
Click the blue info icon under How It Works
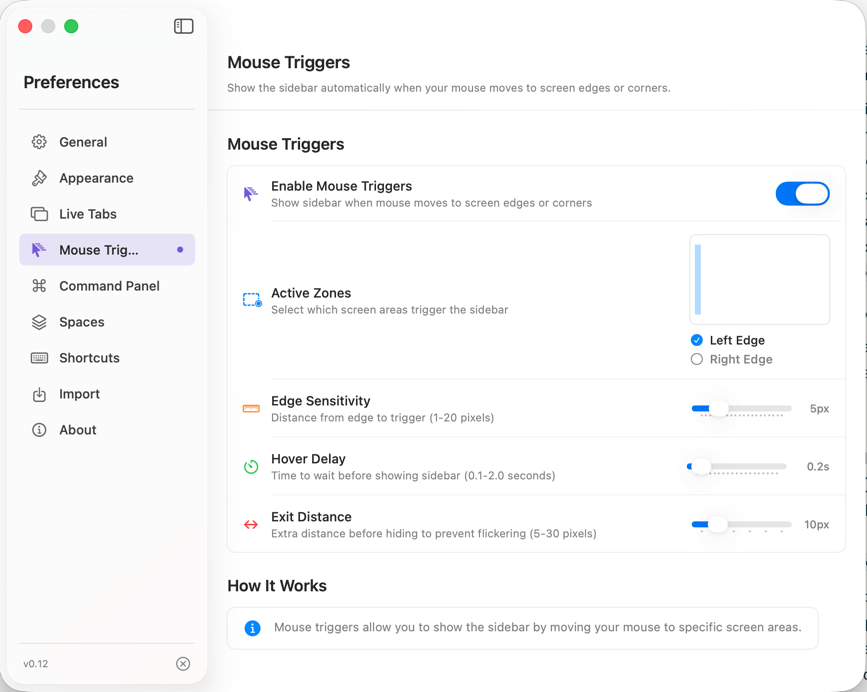[x=252, y=628]
